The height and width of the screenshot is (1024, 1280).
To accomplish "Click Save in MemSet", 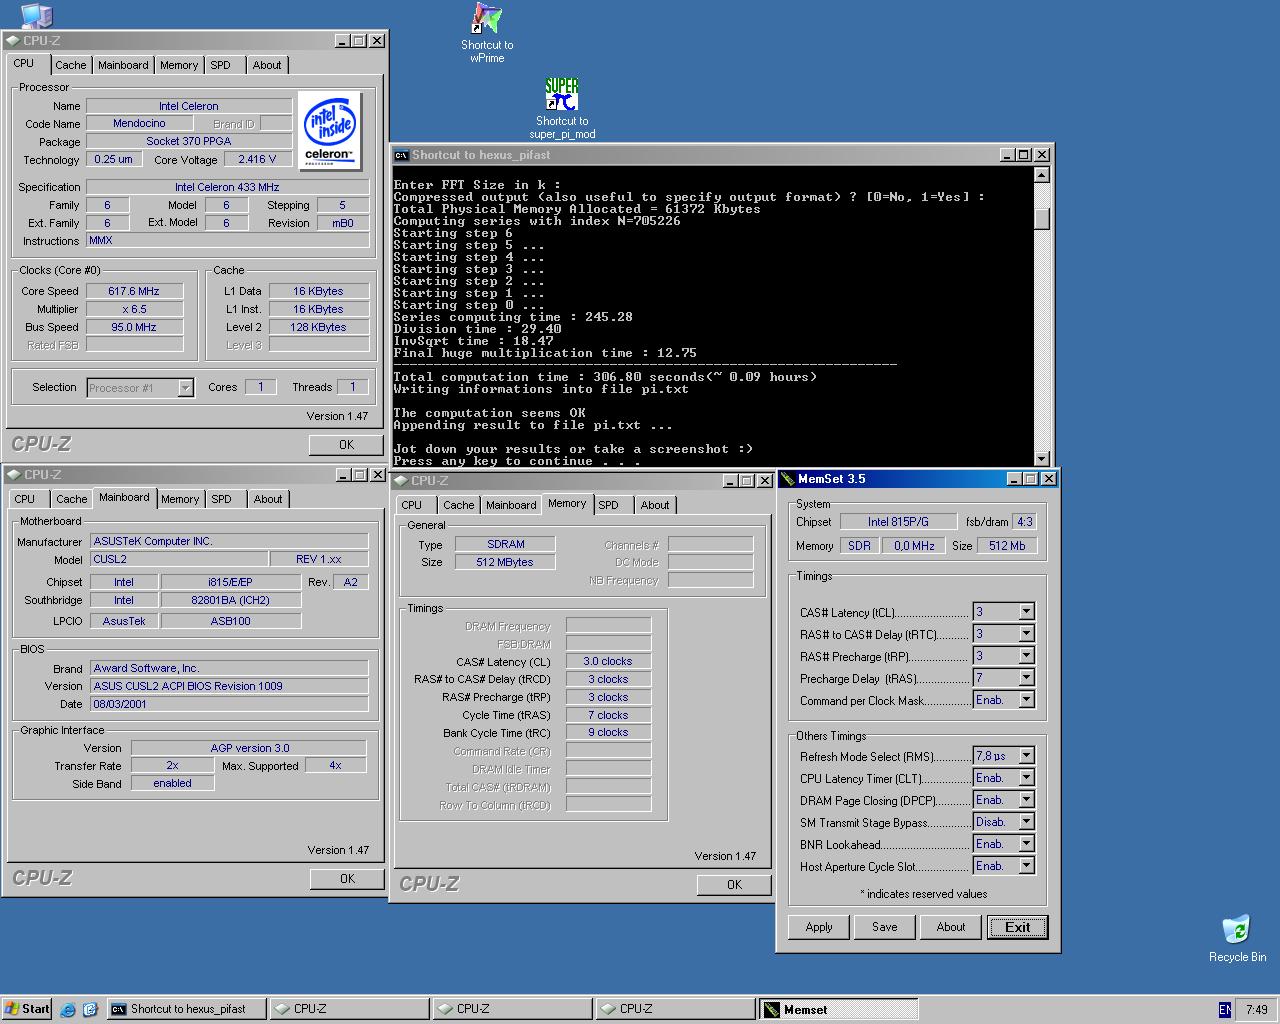I will (885, 927).
